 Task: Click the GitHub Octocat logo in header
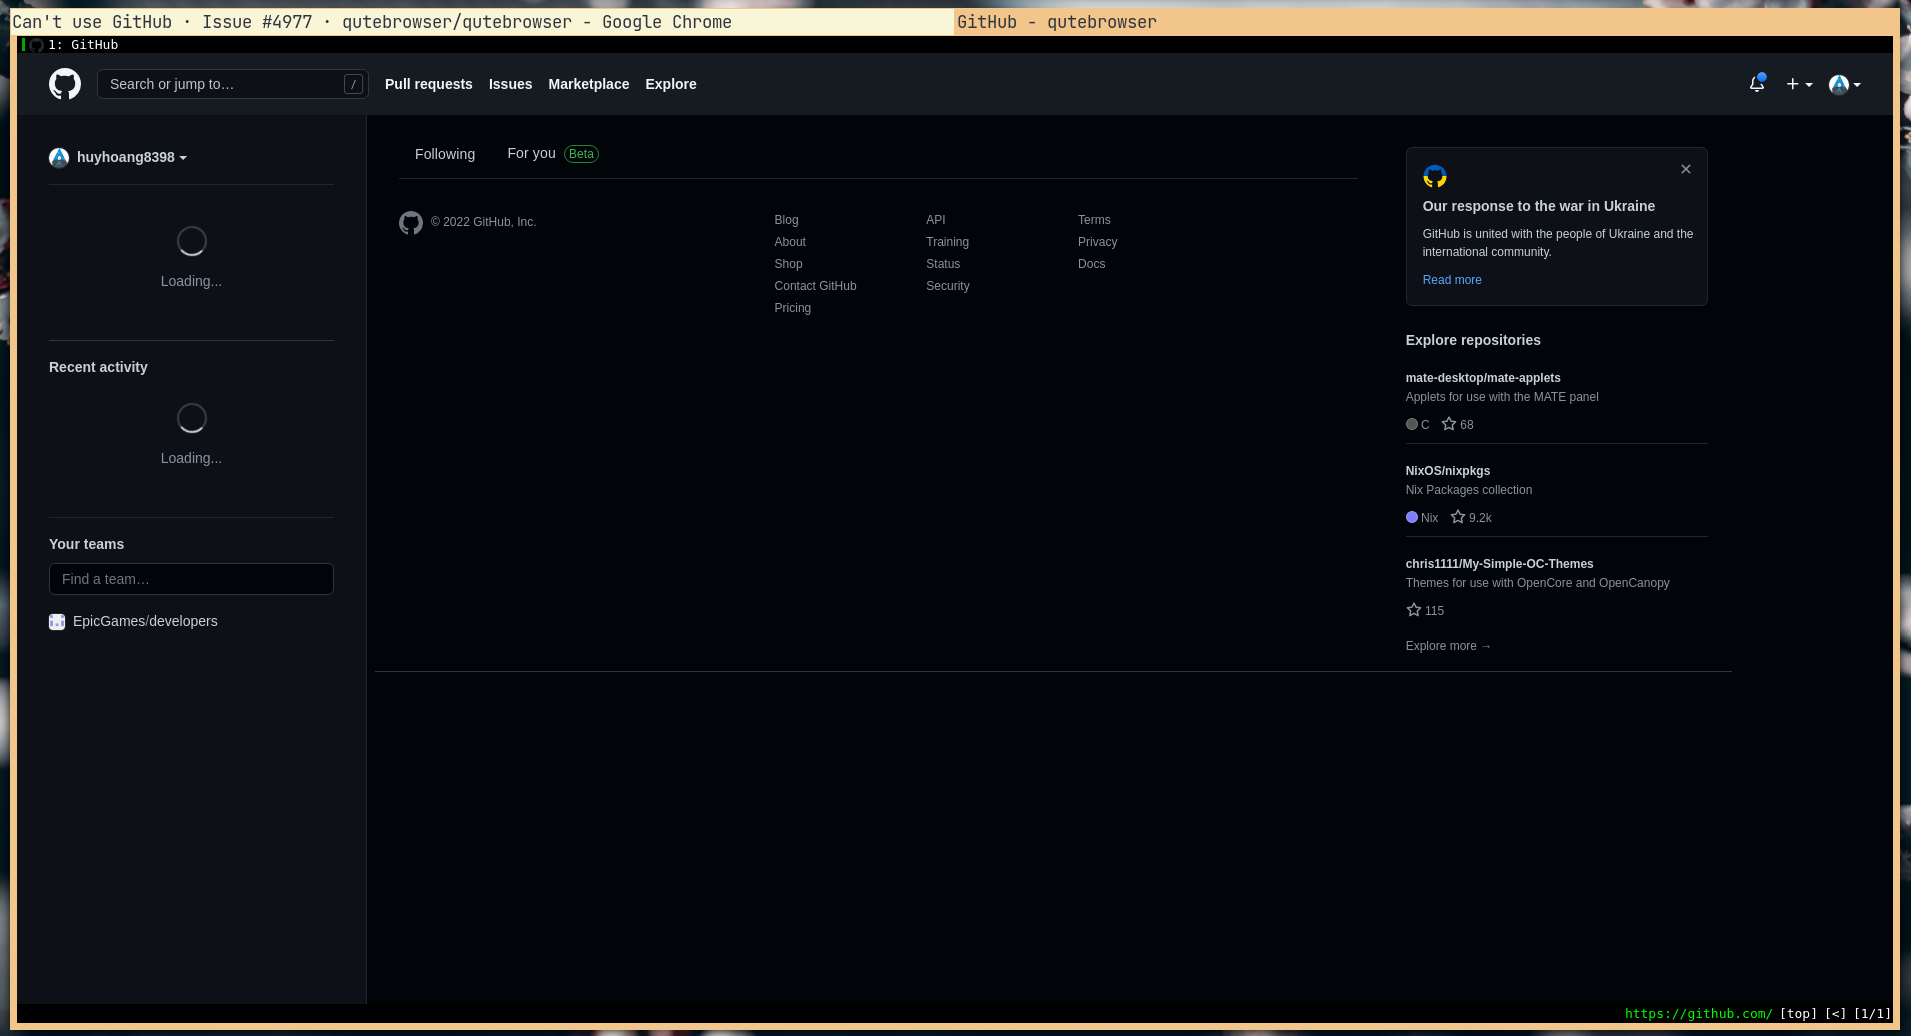tap(65, 84)
